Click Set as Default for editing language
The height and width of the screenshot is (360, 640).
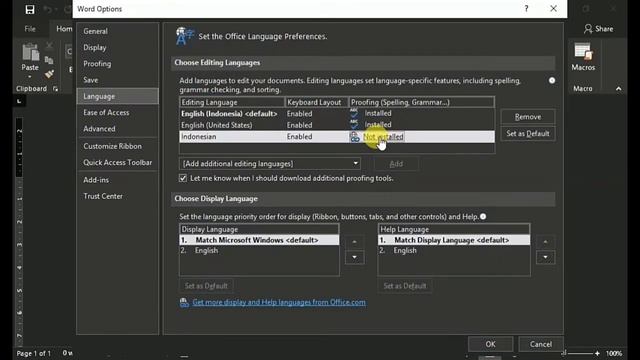(528, 133)
